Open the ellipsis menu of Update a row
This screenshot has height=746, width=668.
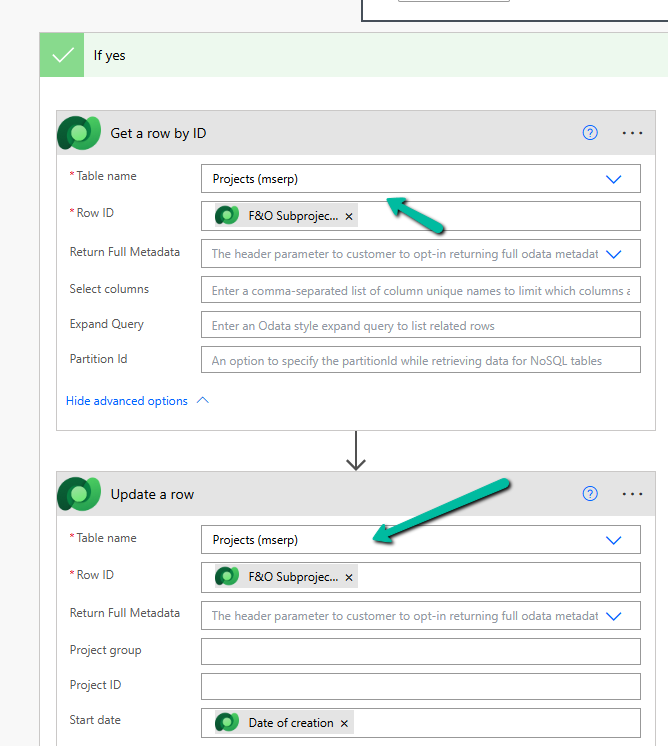(x=632, y=494)
